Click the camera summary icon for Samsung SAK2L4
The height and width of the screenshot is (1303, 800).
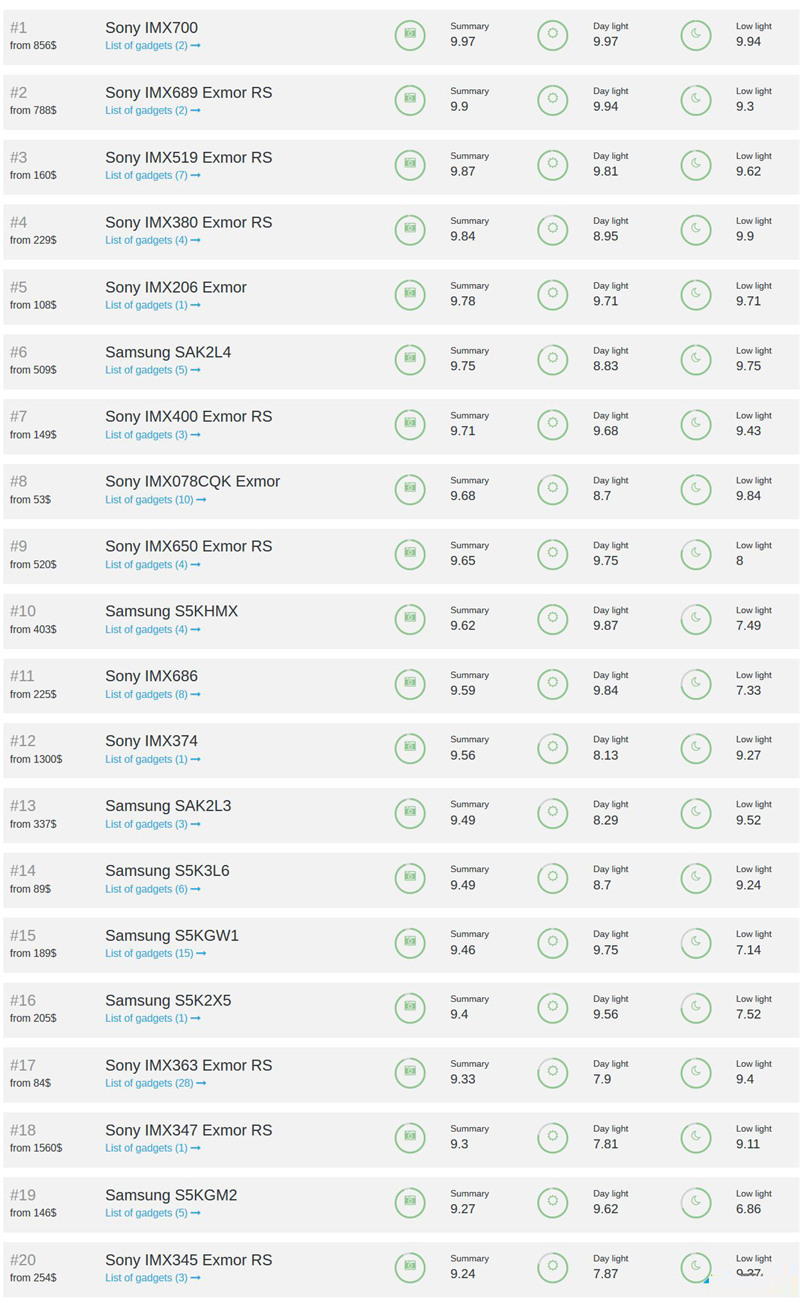click(x=409, y=359)
